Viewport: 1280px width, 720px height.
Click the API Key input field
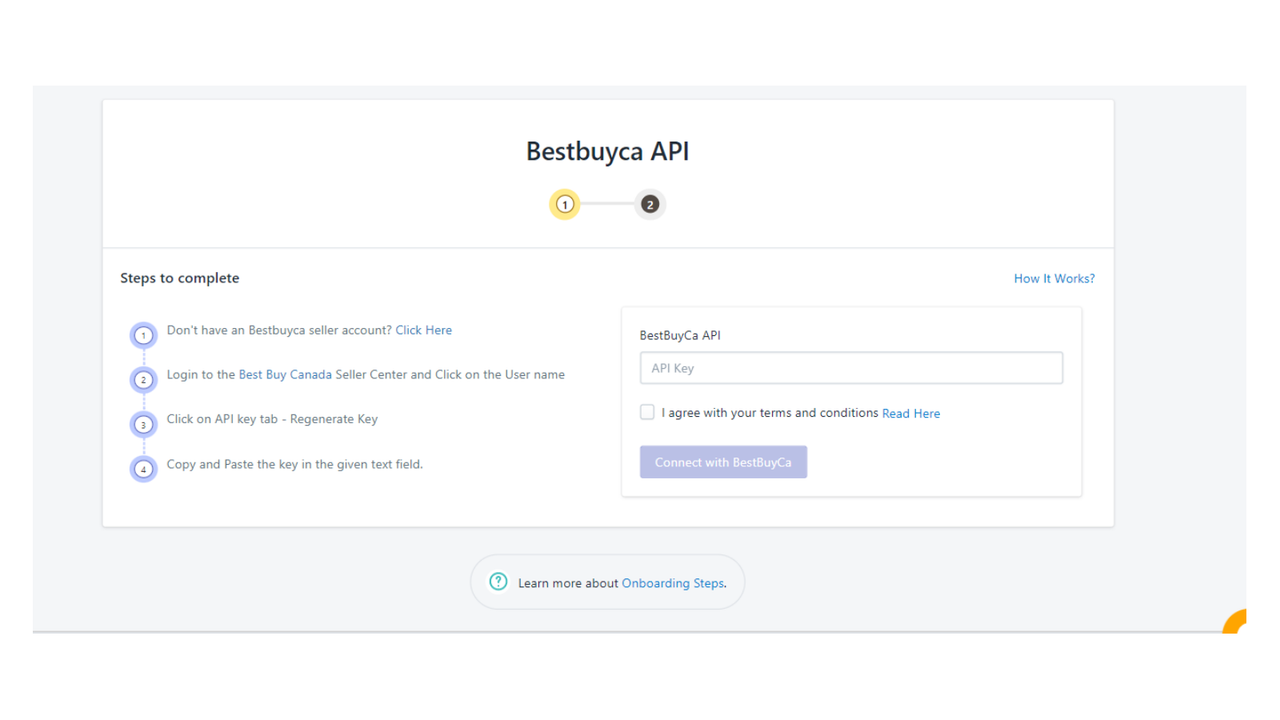click(851, 367)
